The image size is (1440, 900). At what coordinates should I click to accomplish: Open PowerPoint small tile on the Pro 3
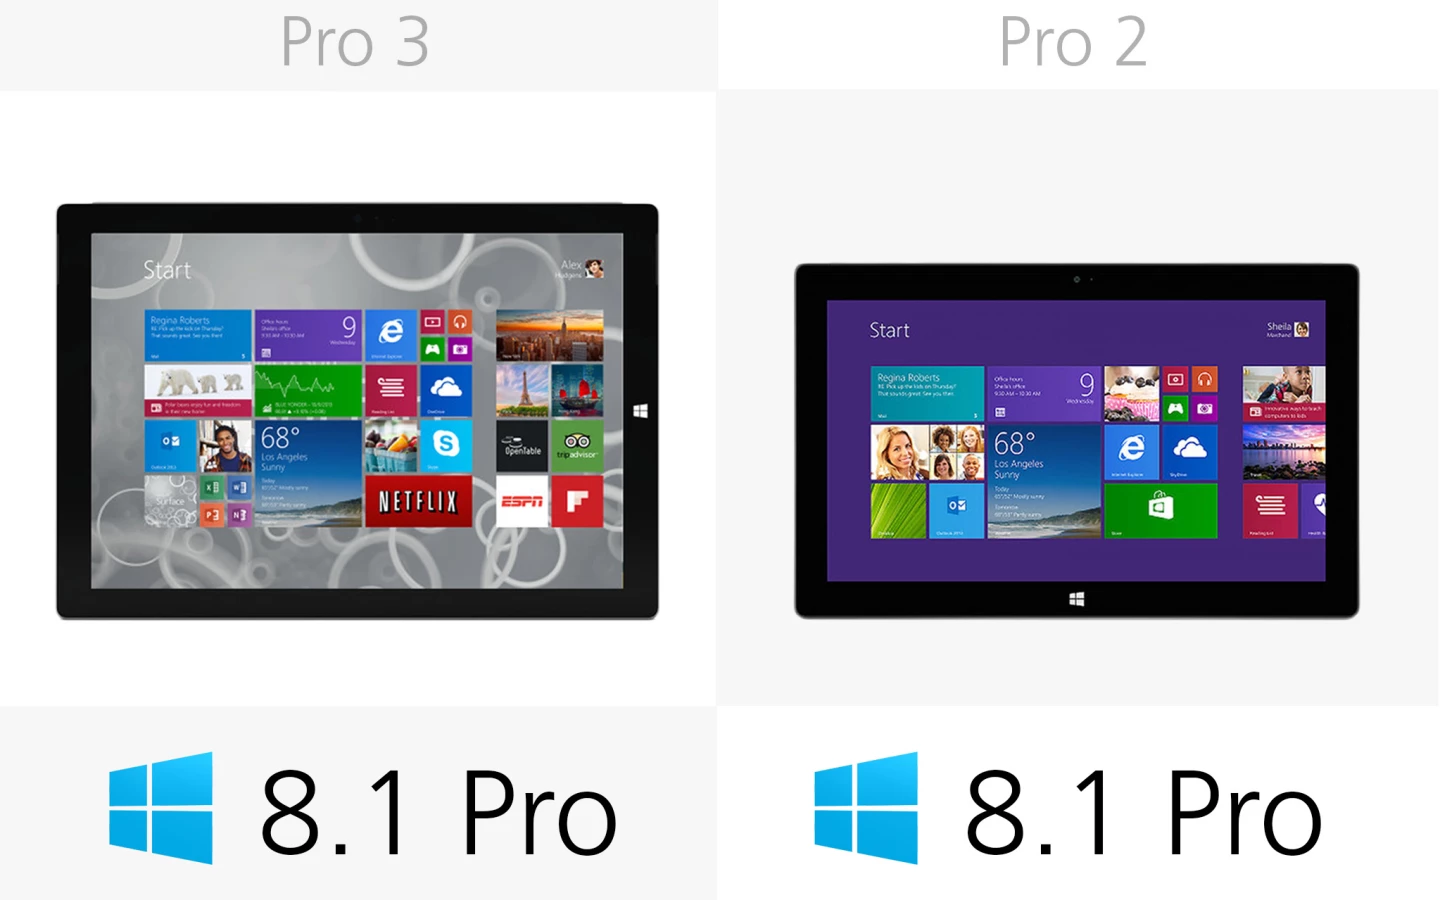coord(212,514)
